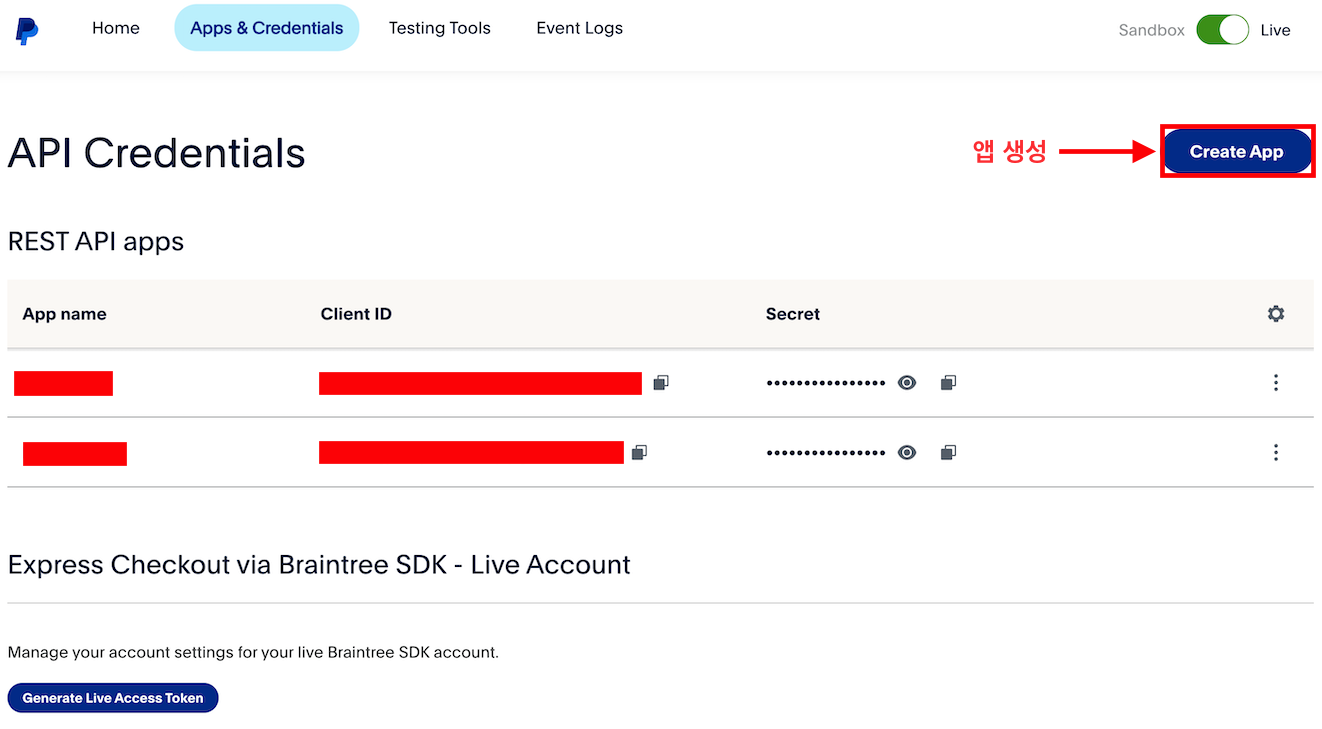Open table settings gear icon
Screen dimensions: 1322x729
coord(1276,314)
